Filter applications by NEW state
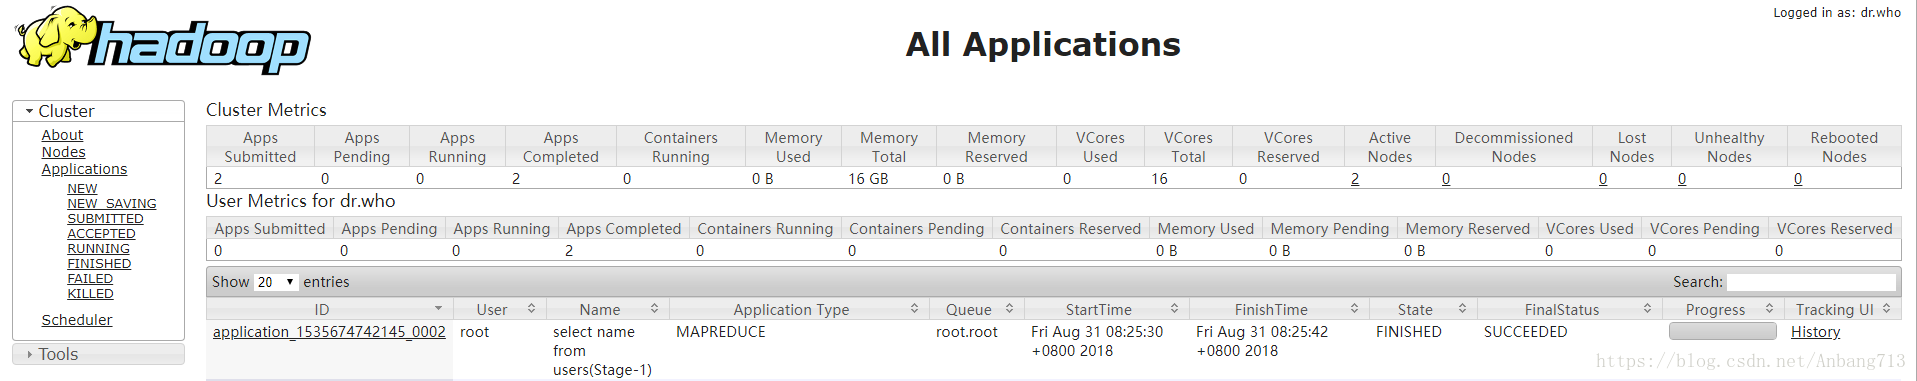 tap(82, 188)
